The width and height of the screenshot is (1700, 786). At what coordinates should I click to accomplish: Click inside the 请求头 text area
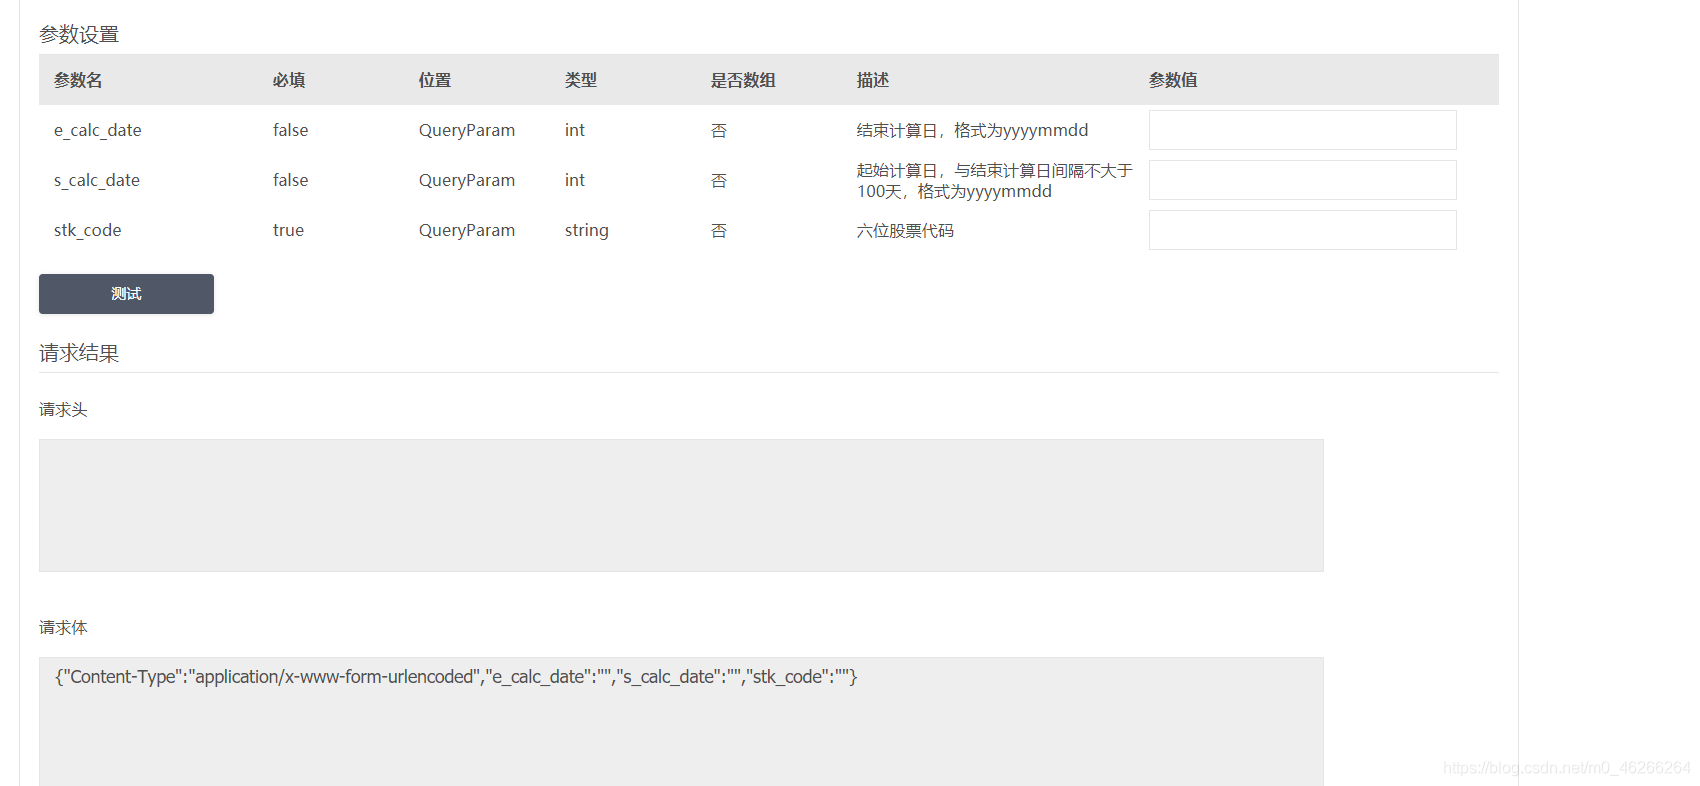(681, 505)
